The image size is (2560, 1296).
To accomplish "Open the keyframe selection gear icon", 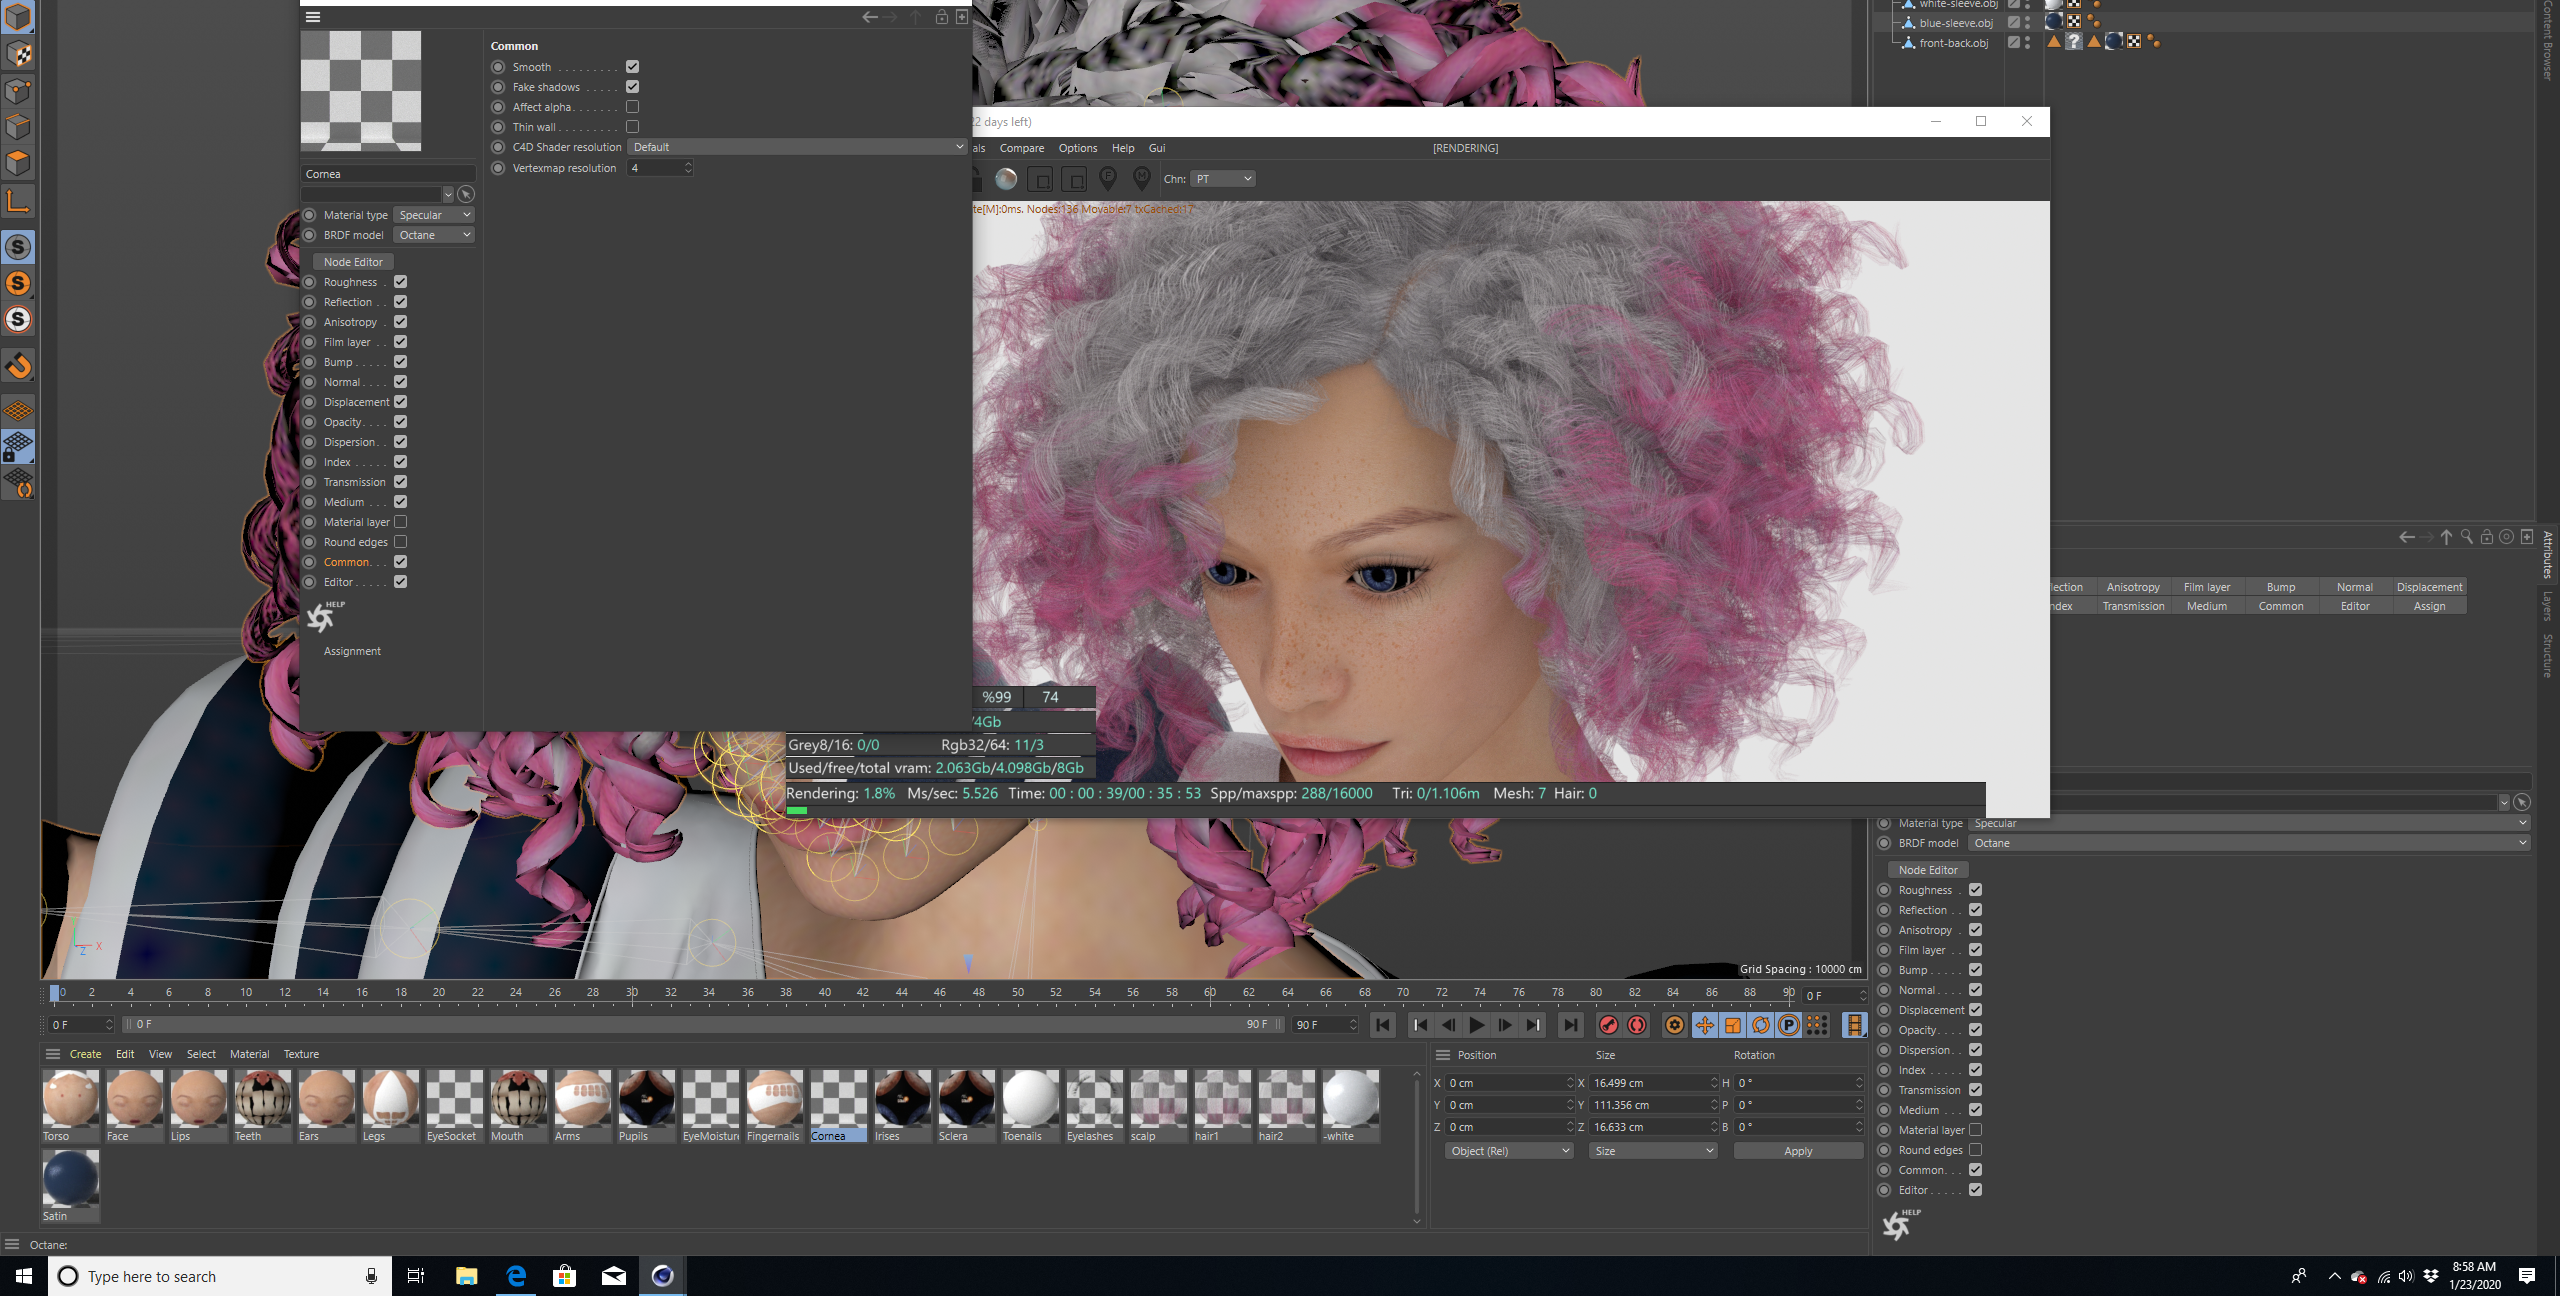I will pyautogui.click(x=1674, y=1025).
